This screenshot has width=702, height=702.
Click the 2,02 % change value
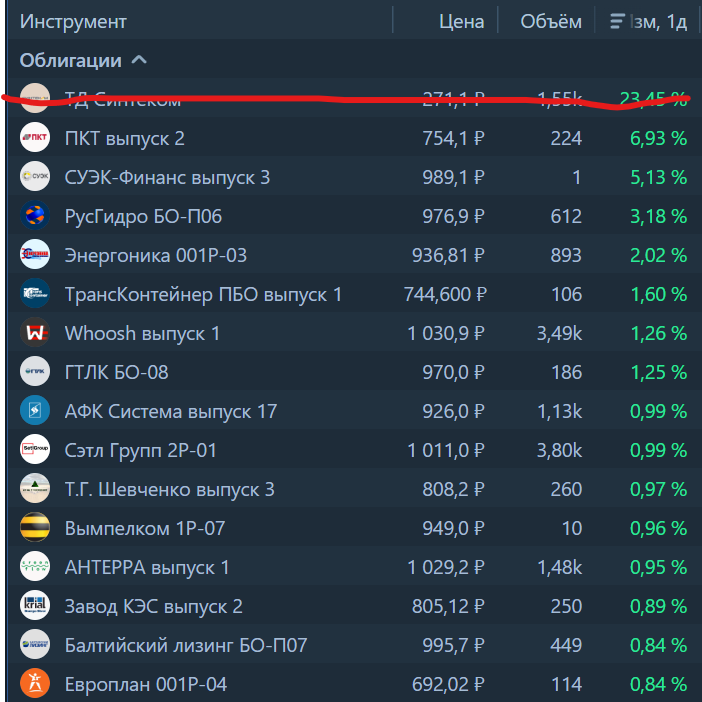659,255
